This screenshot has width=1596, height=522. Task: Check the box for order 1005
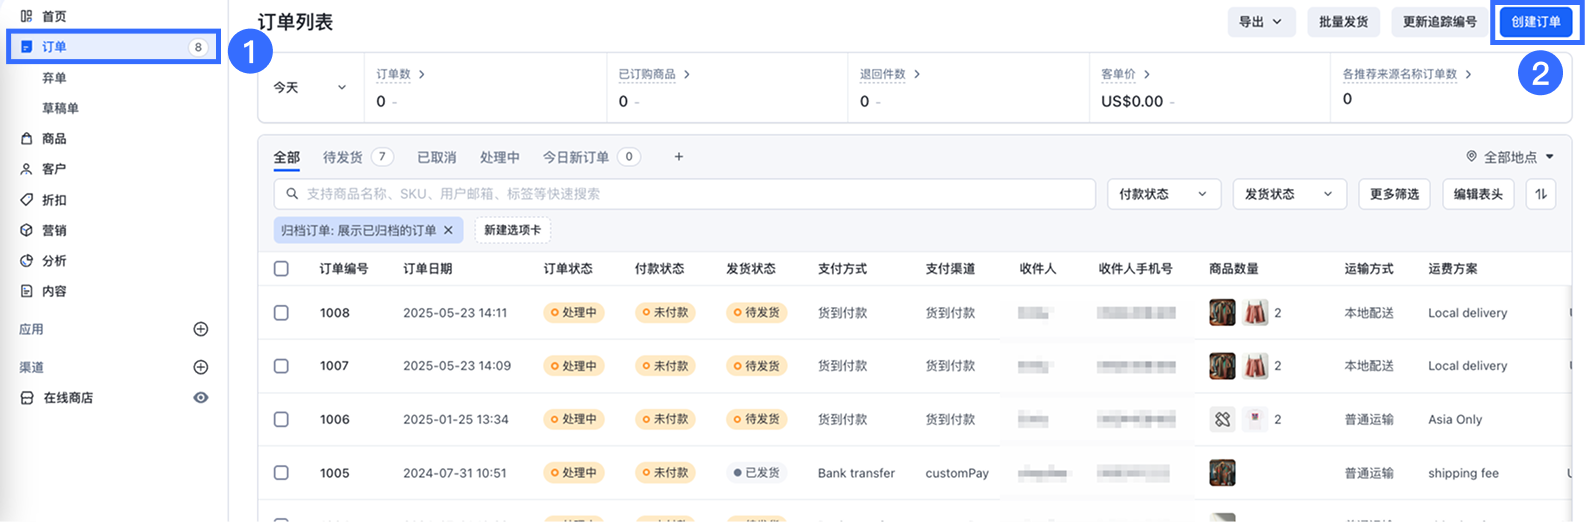point(281,473)
